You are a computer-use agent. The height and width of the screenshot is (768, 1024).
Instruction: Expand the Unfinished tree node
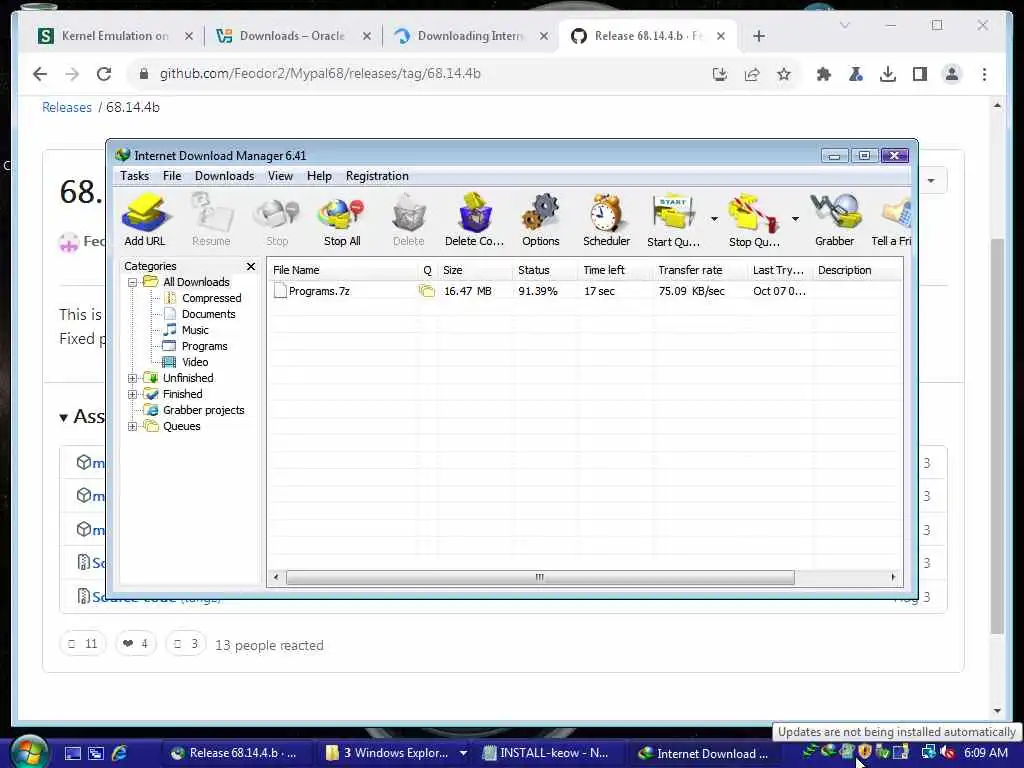pyautogui.click(x=133, y=378)
